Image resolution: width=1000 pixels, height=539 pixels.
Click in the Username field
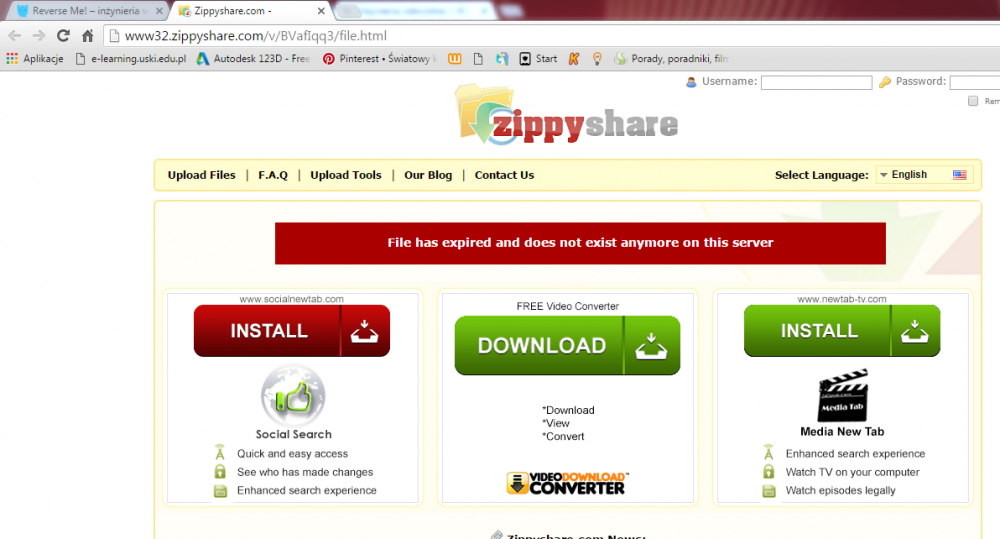point(817,83)
